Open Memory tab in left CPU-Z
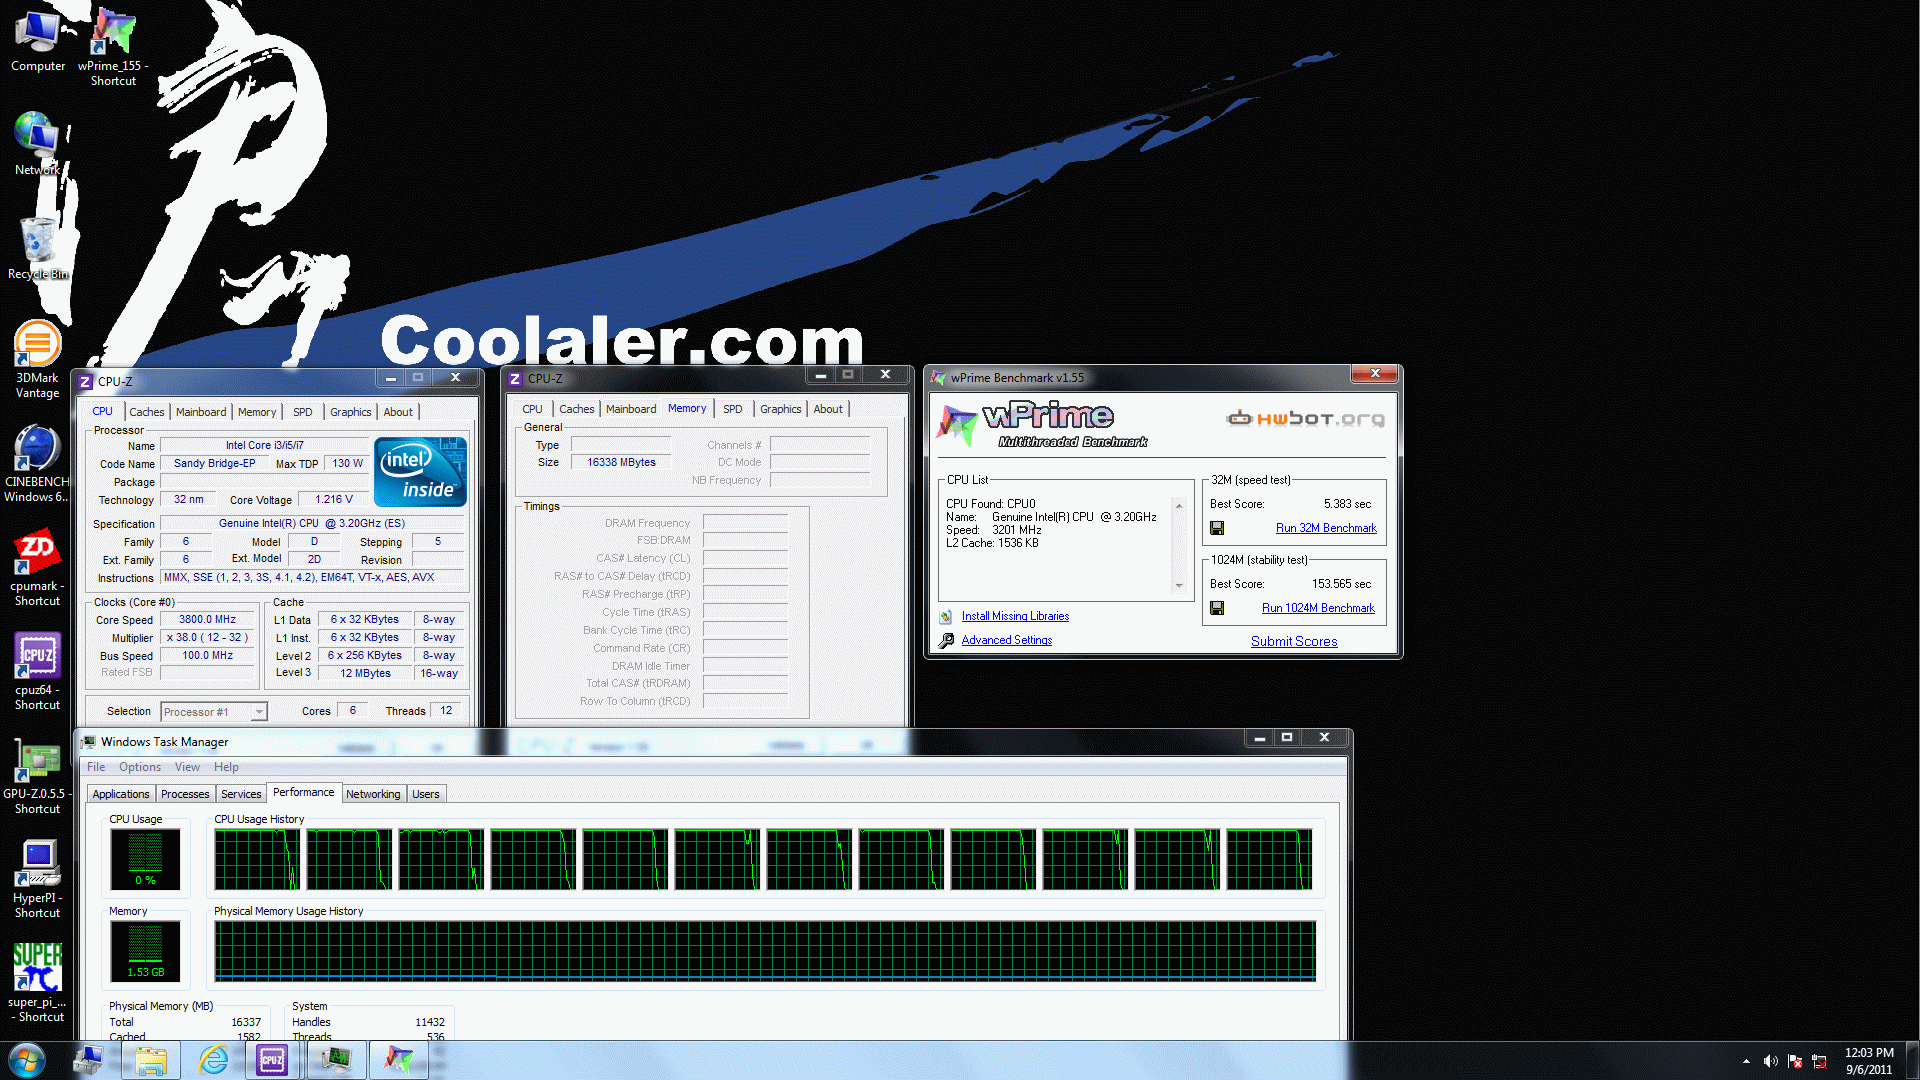The image size is (1920, 1080). [x=257, y=412]
